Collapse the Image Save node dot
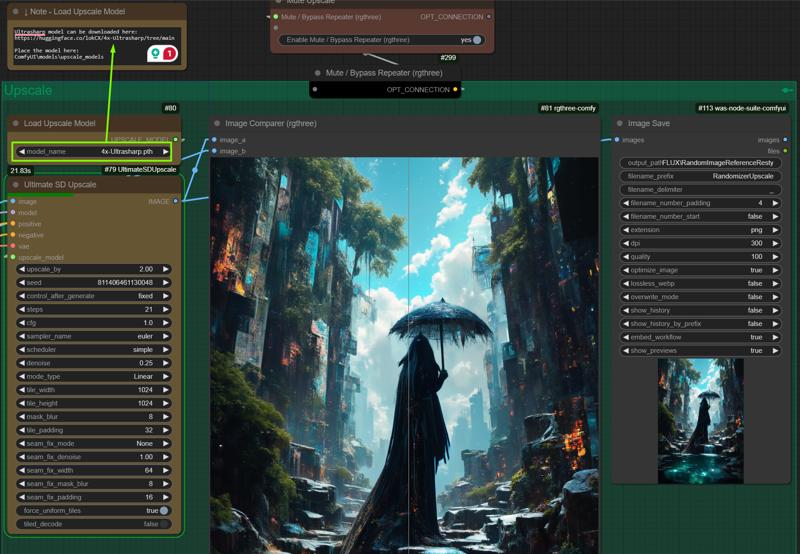800x554 pixels. 619,123
